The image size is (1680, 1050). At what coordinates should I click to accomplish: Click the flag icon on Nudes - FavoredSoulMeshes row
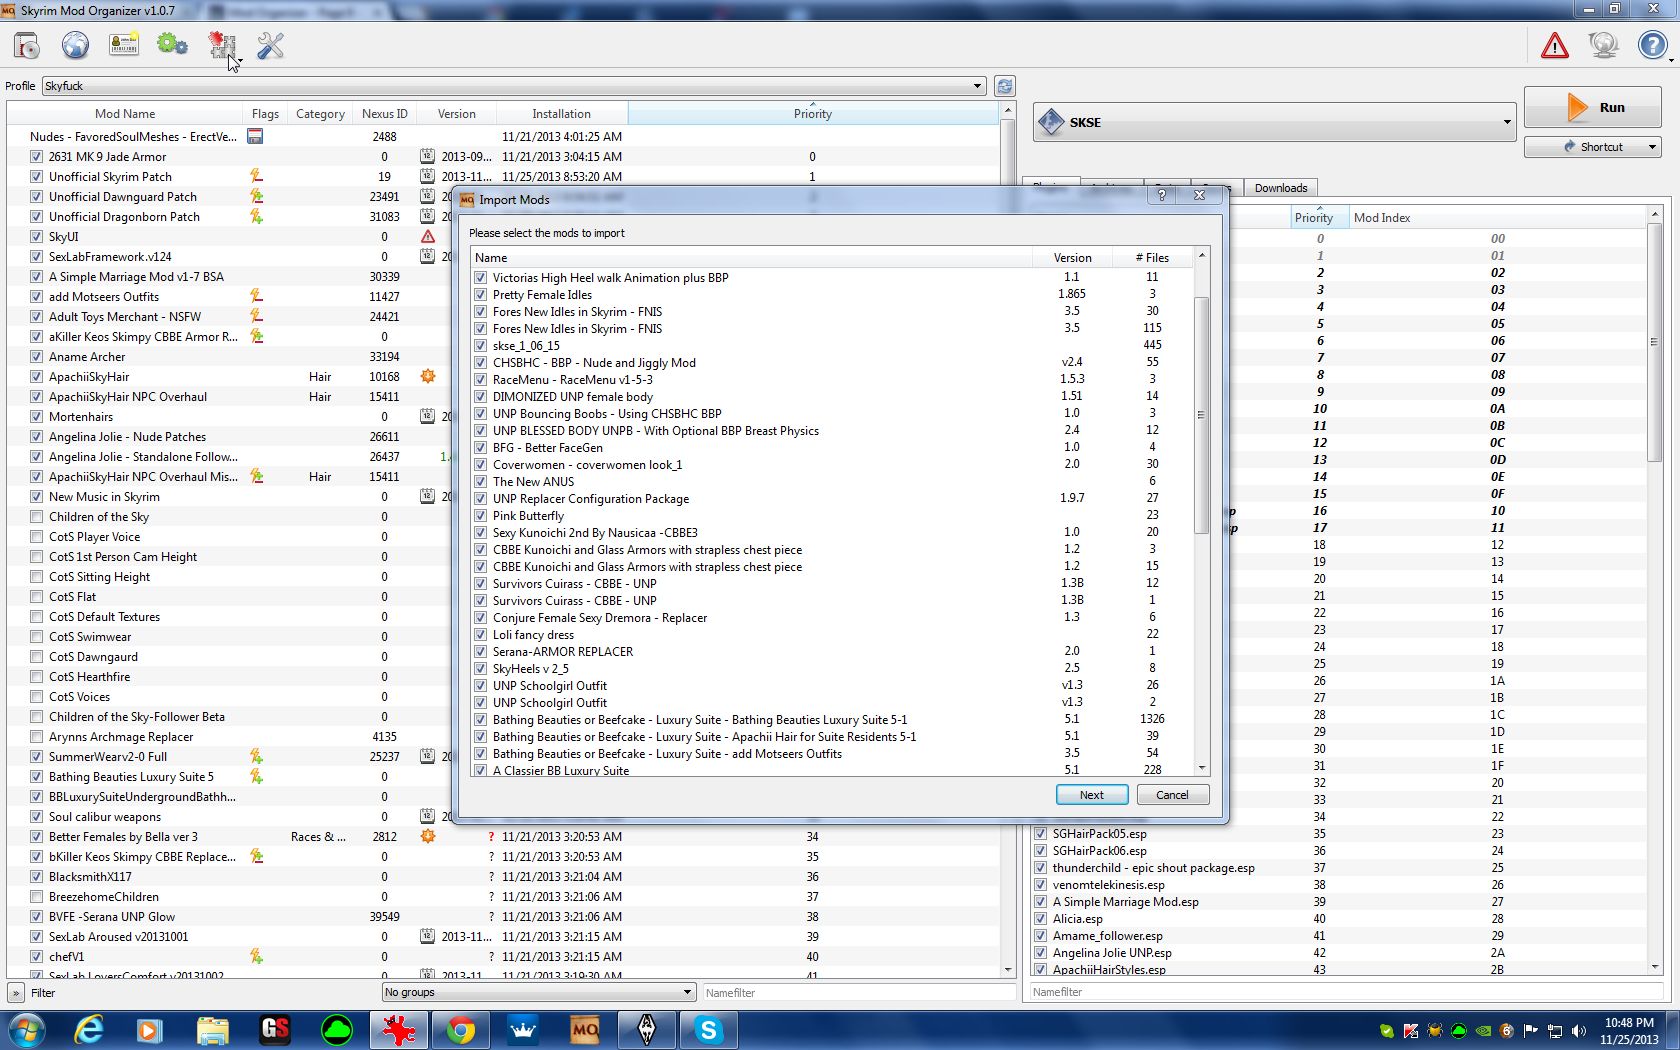point(255,136)
